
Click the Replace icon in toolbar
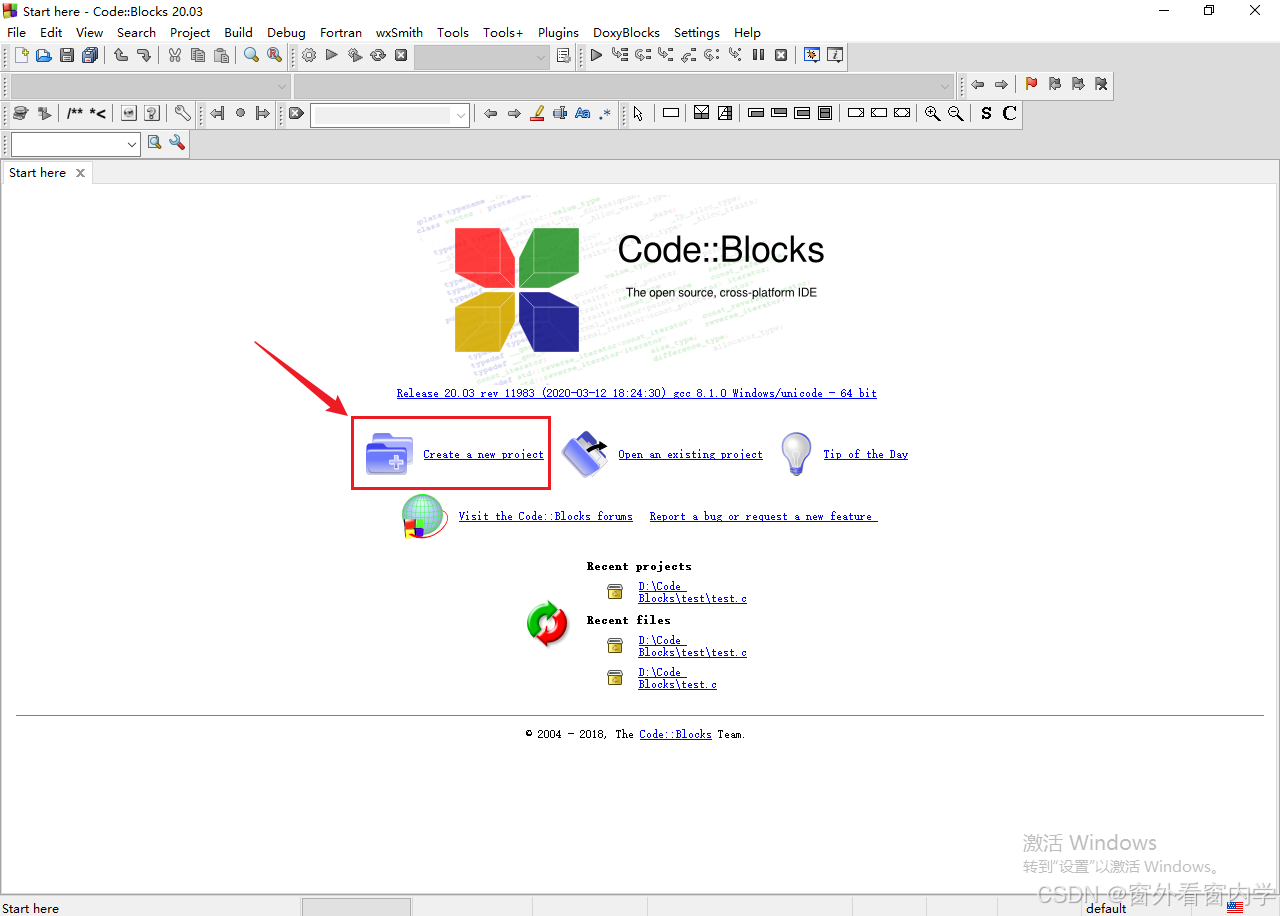274,56
